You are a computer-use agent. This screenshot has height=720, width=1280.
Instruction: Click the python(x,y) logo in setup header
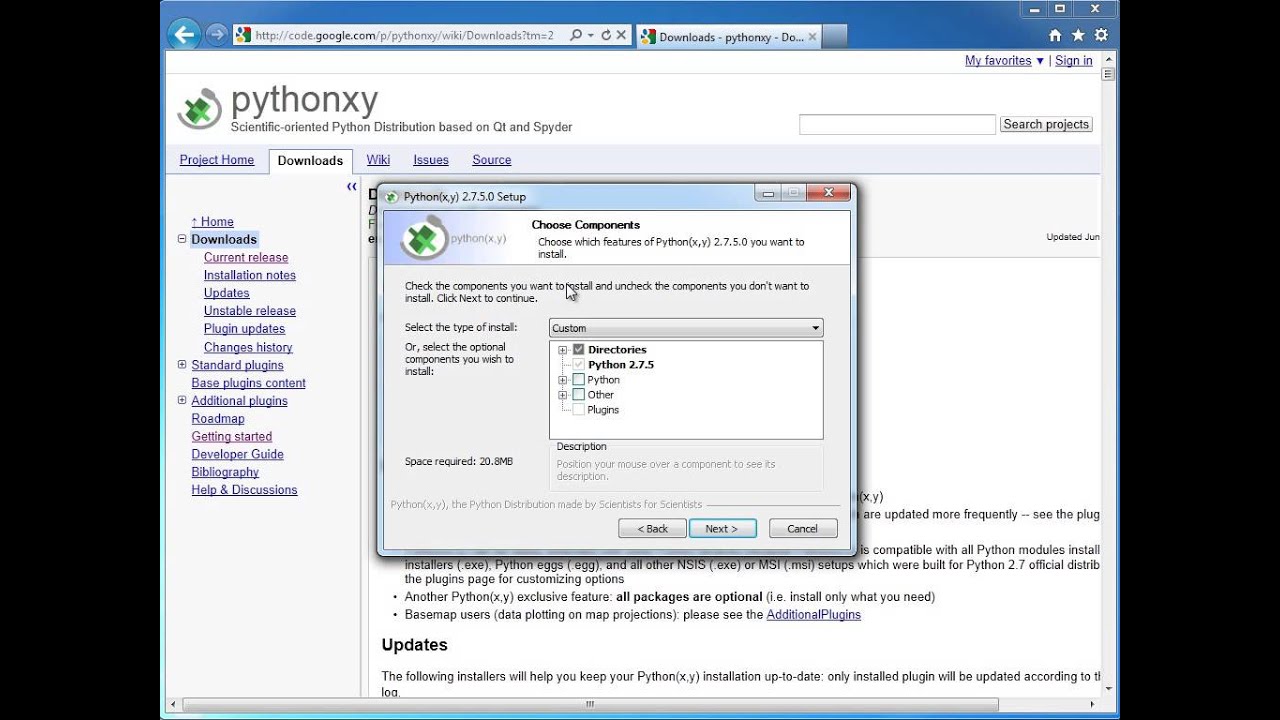(x=453, y=238)
